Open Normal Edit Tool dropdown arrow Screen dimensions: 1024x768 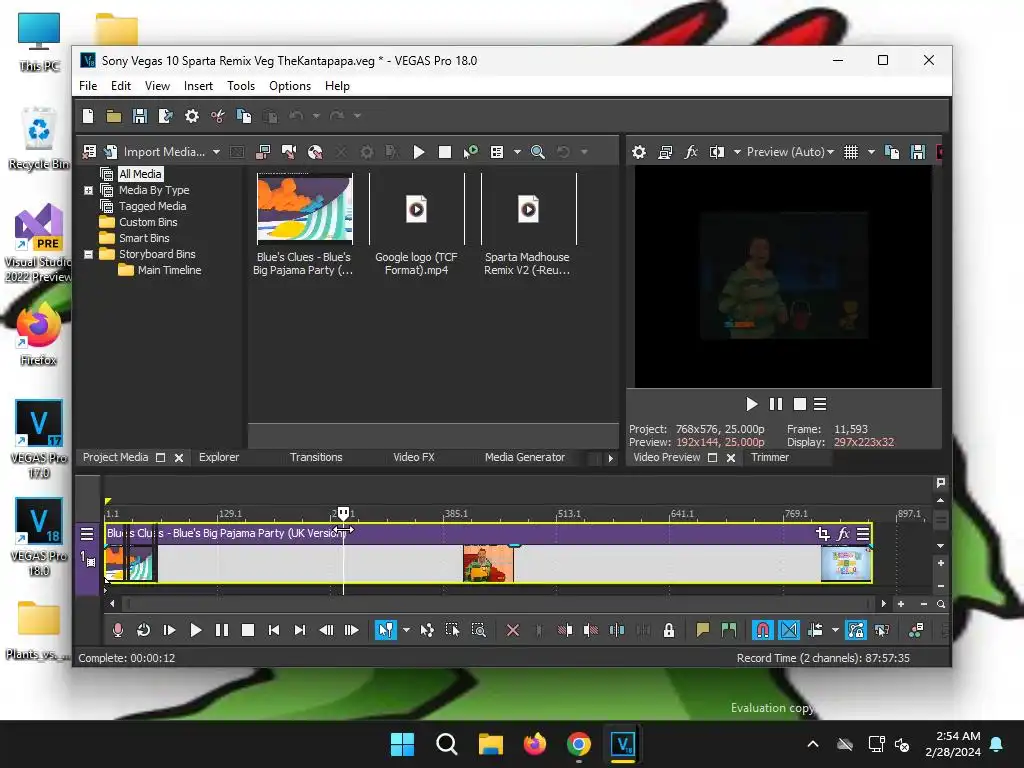[x=406, y=630]
